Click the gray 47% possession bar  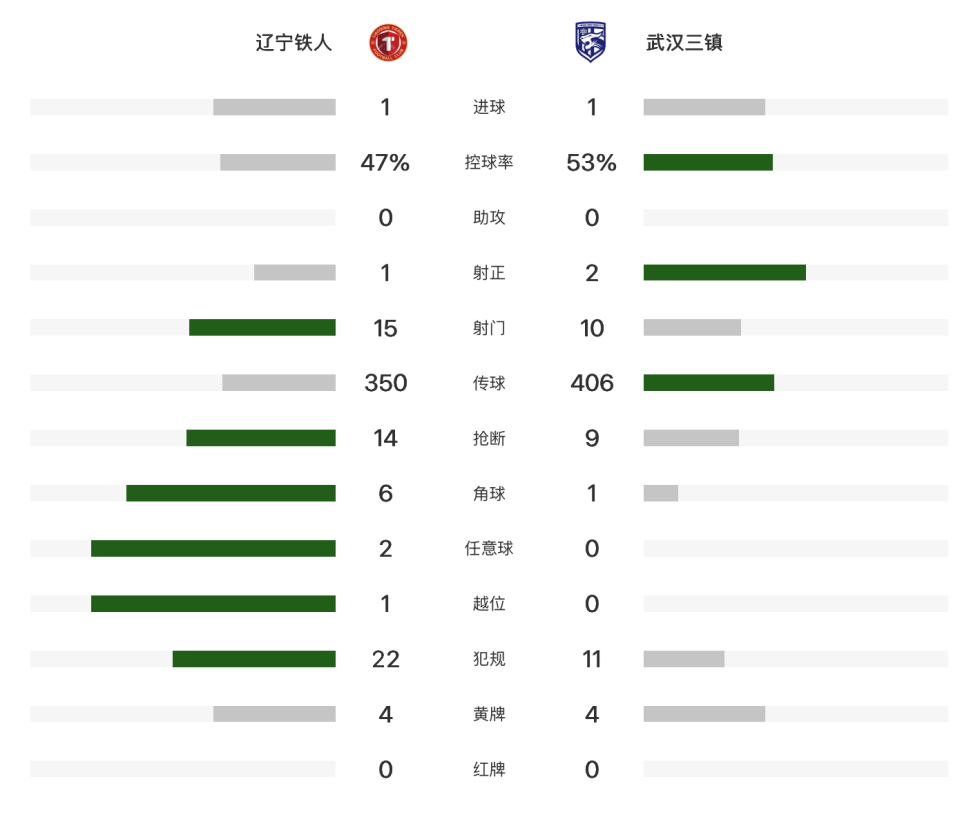click(x=278, y=162)
